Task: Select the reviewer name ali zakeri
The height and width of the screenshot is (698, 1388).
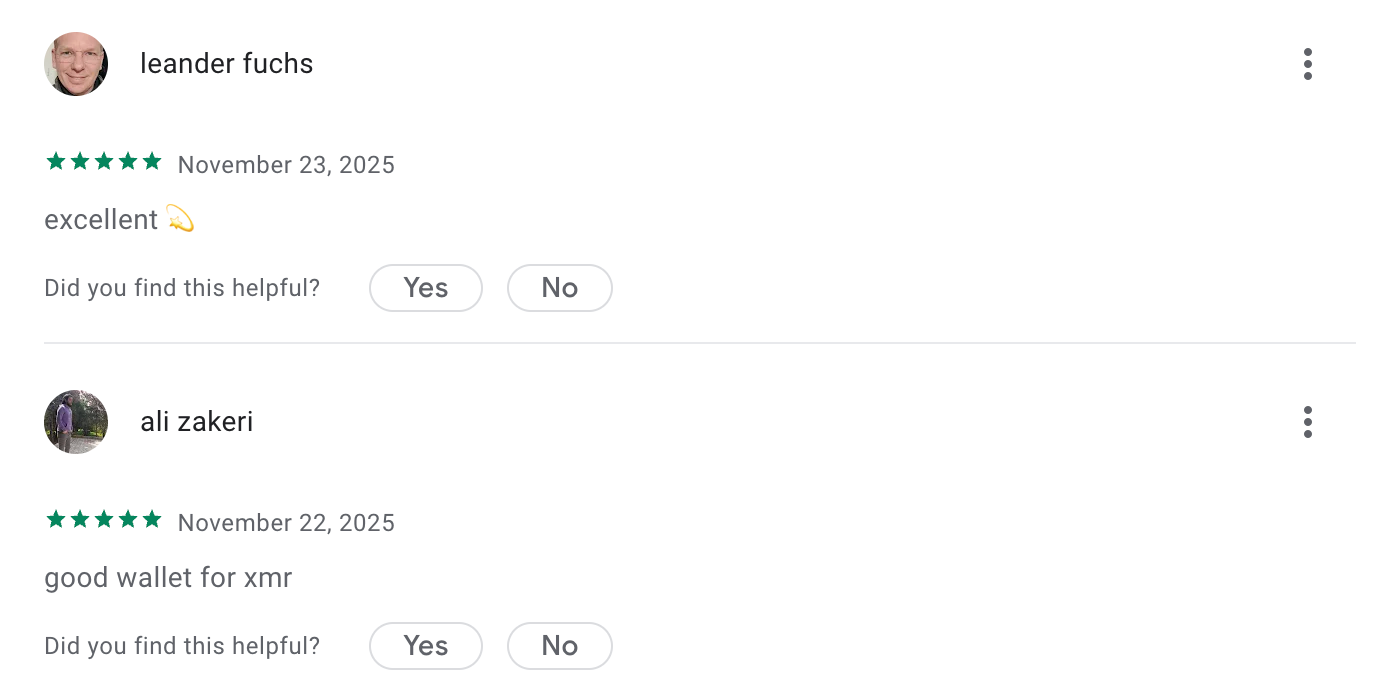Action: 196,421
